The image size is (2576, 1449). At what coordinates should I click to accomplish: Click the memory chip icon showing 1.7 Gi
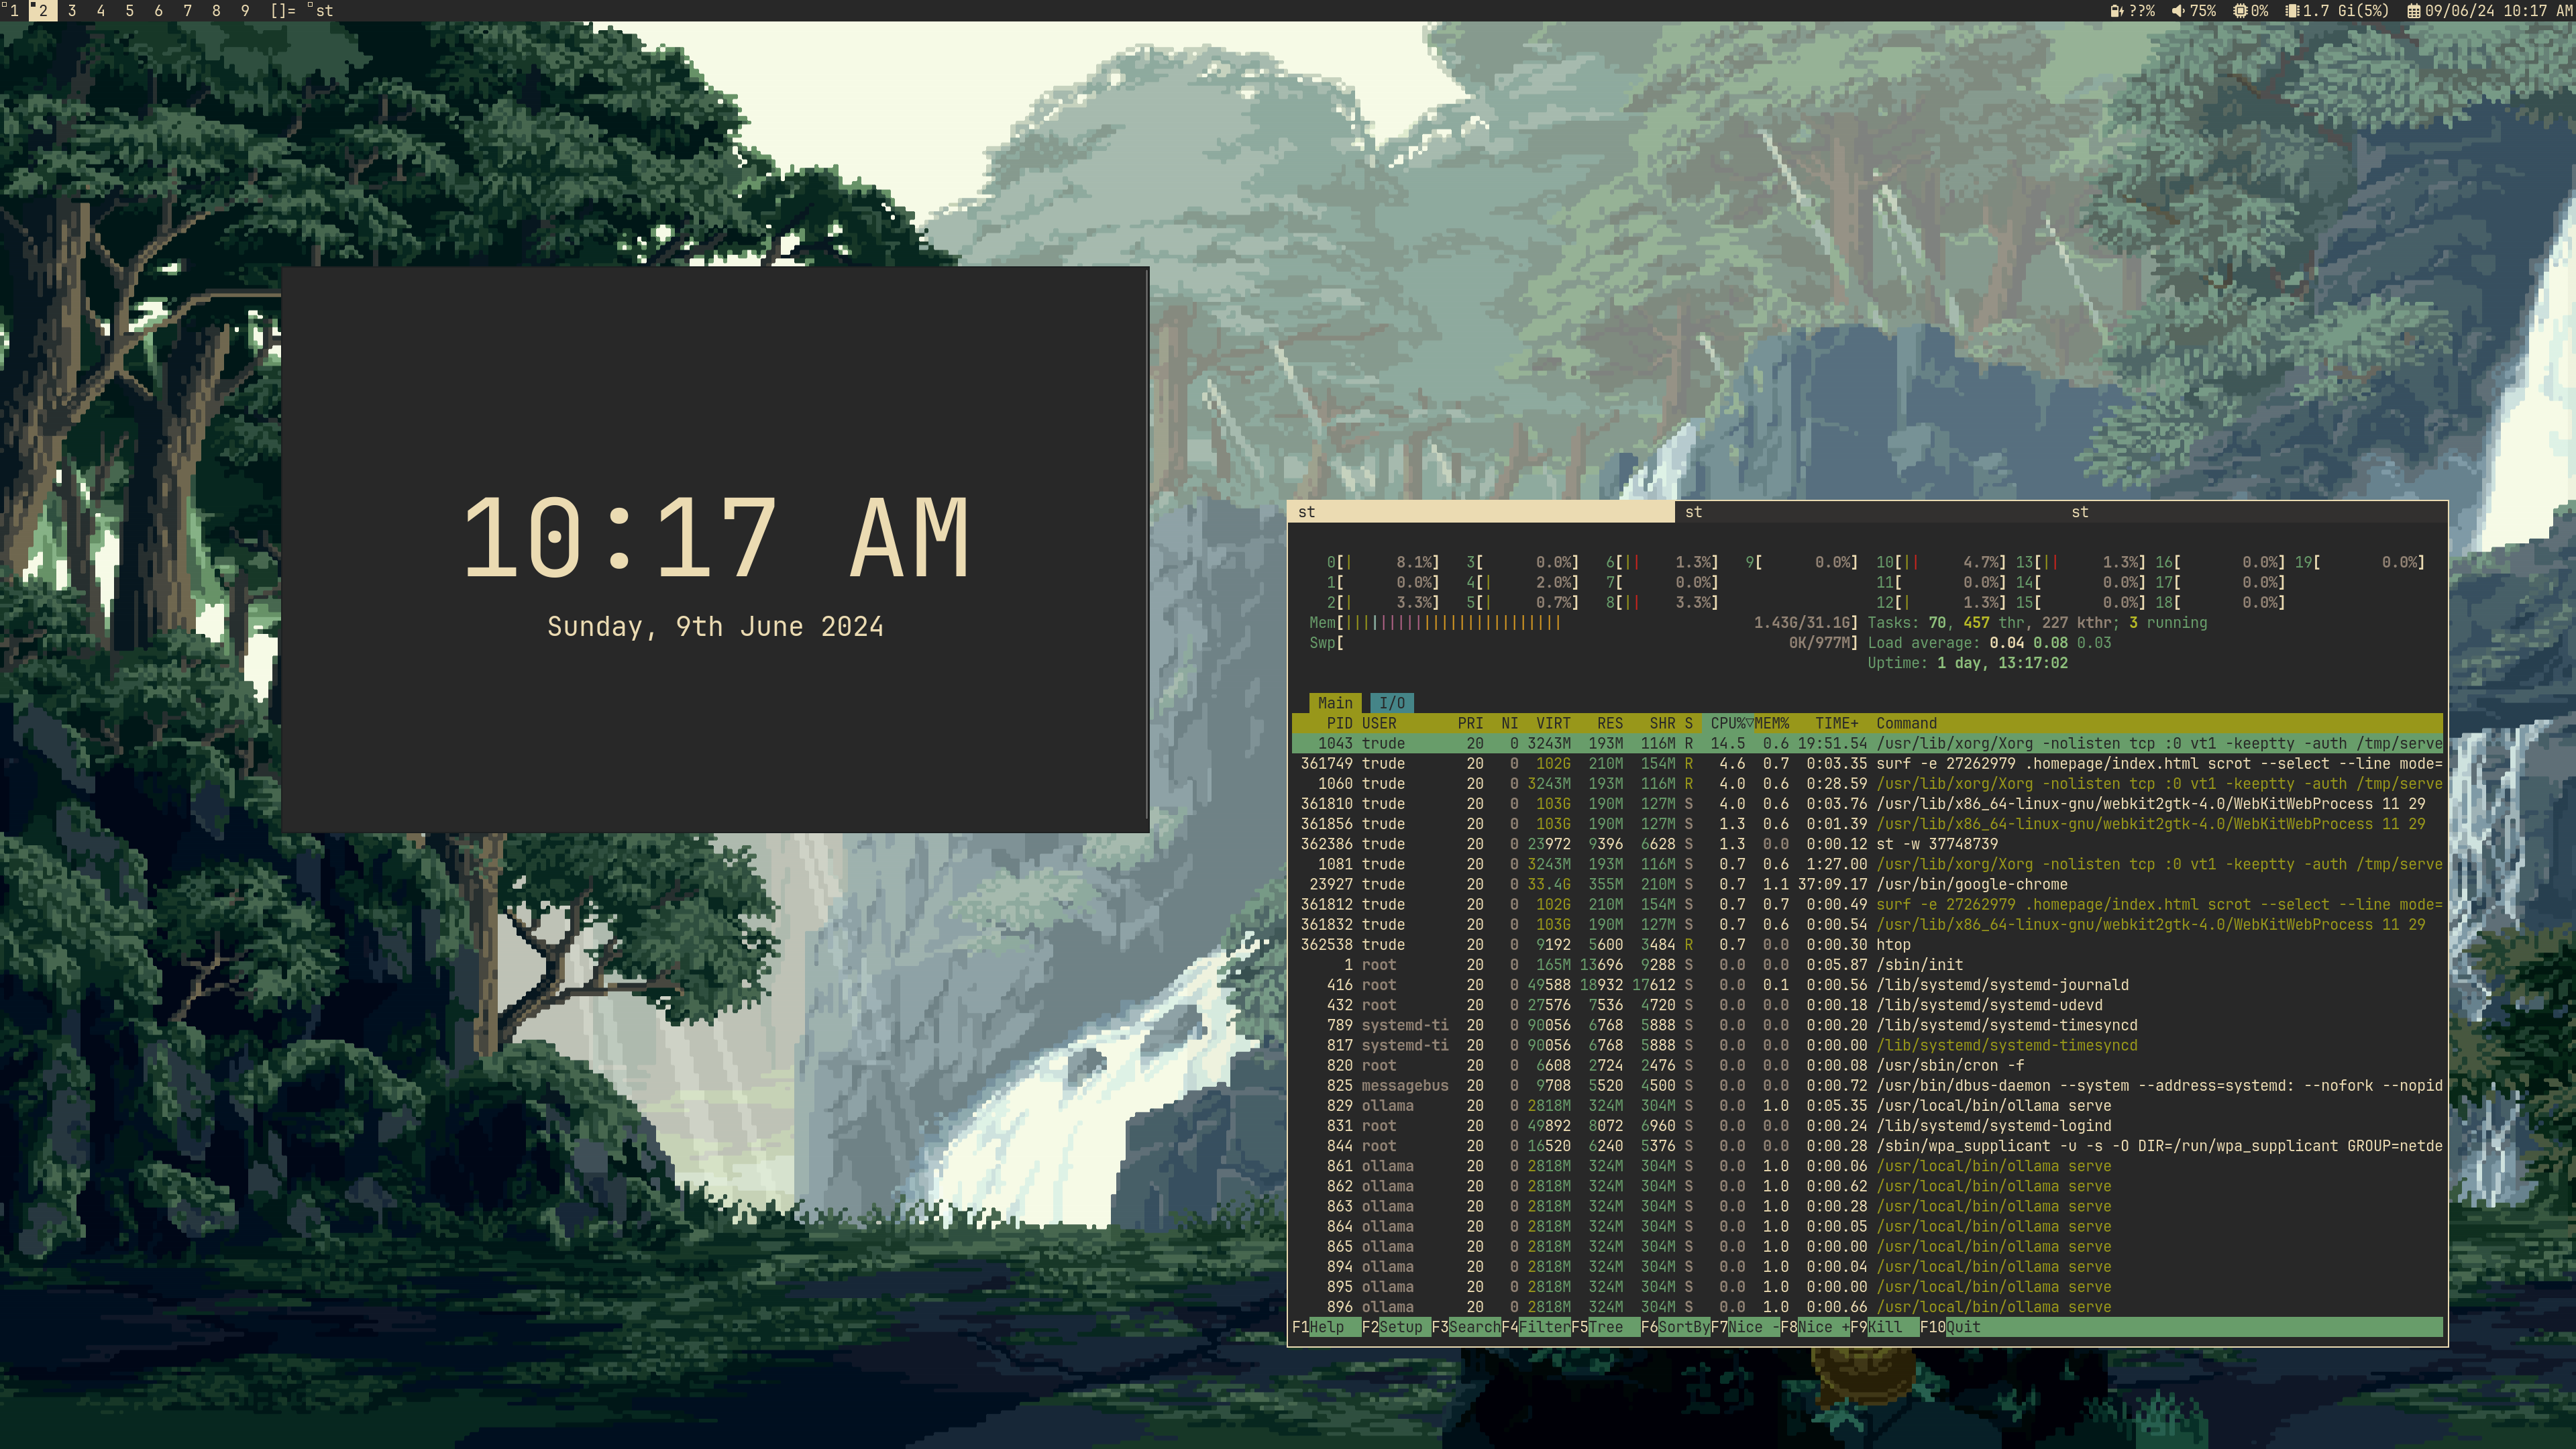(2292, 10)
